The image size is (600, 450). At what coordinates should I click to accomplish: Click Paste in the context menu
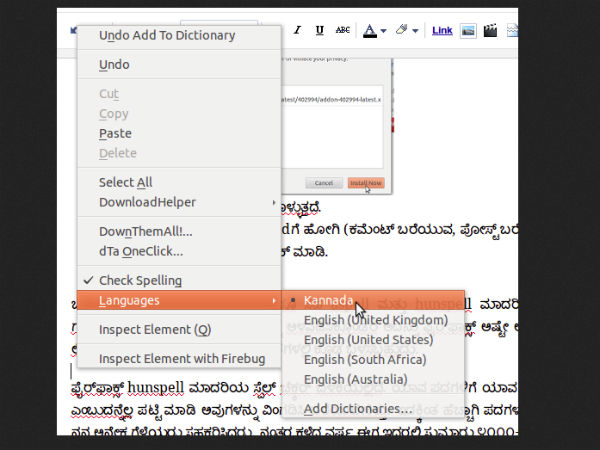pos(115,133)
